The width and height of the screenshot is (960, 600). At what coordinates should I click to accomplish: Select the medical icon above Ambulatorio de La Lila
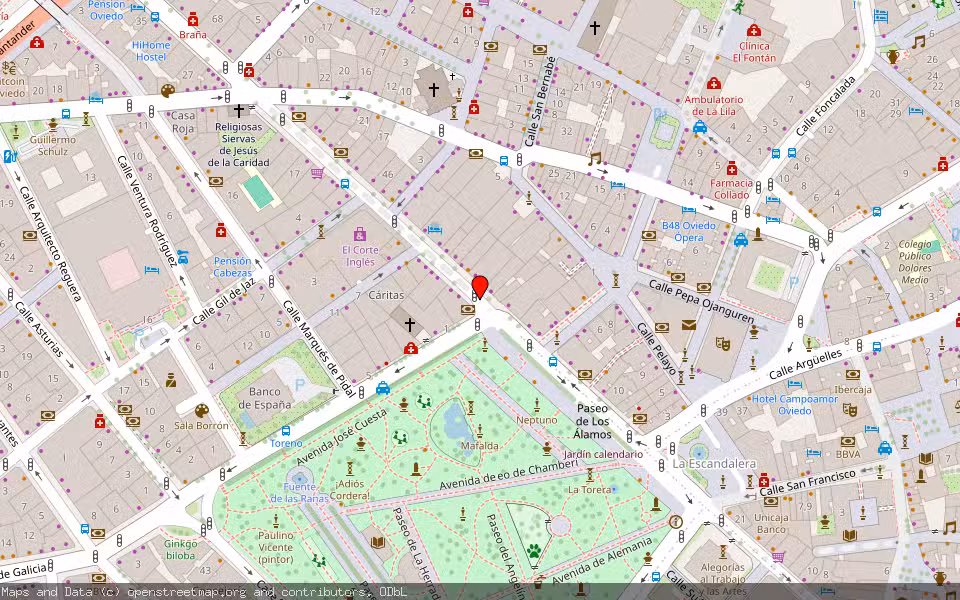(713, 83)
